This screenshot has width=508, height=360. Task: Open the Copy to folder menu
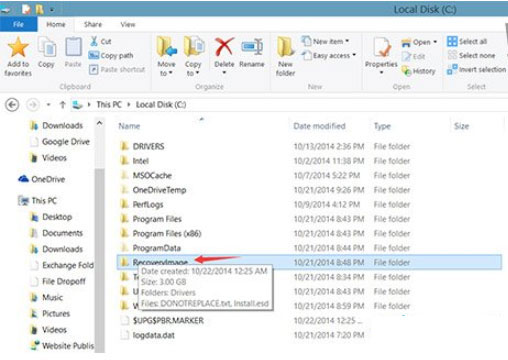(x=193, y=57)
